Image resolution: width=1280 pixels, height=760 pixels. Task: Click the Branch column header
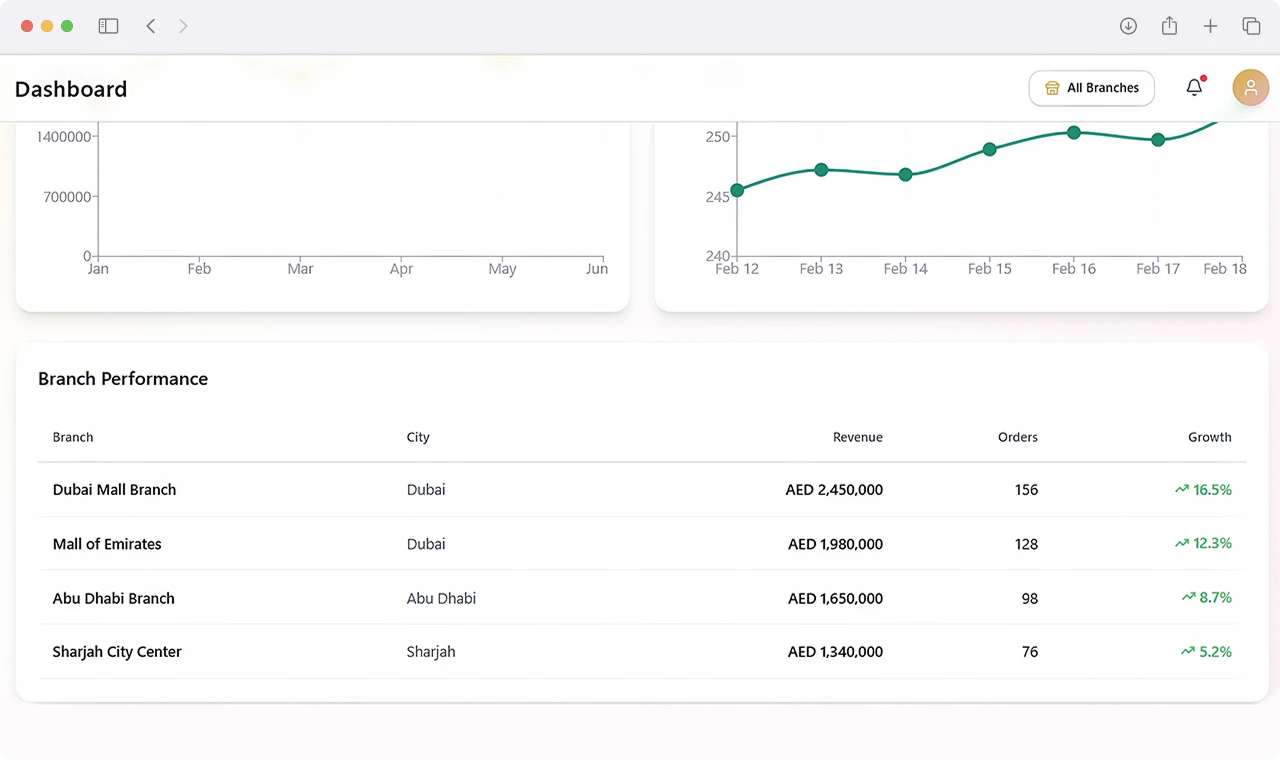point(73,437)
